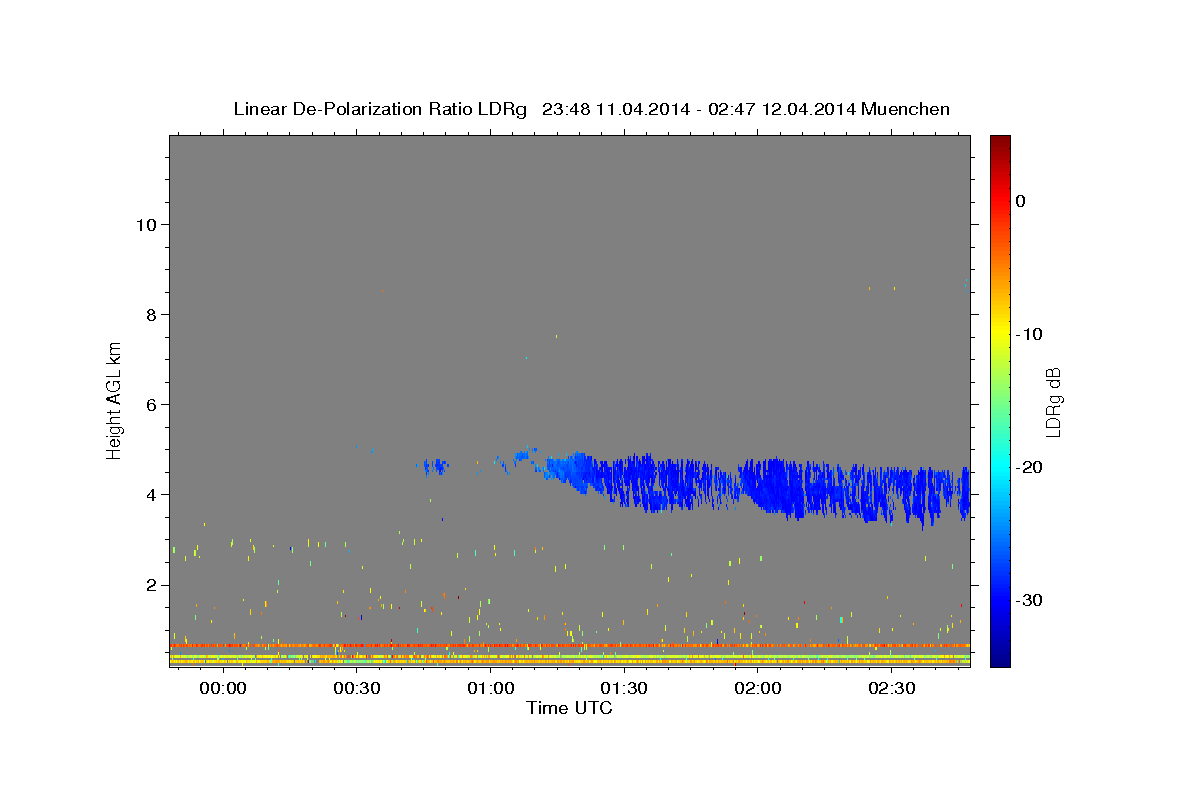
Task: Click the x-axis tick label '00:00'
Action: point(223,689)
